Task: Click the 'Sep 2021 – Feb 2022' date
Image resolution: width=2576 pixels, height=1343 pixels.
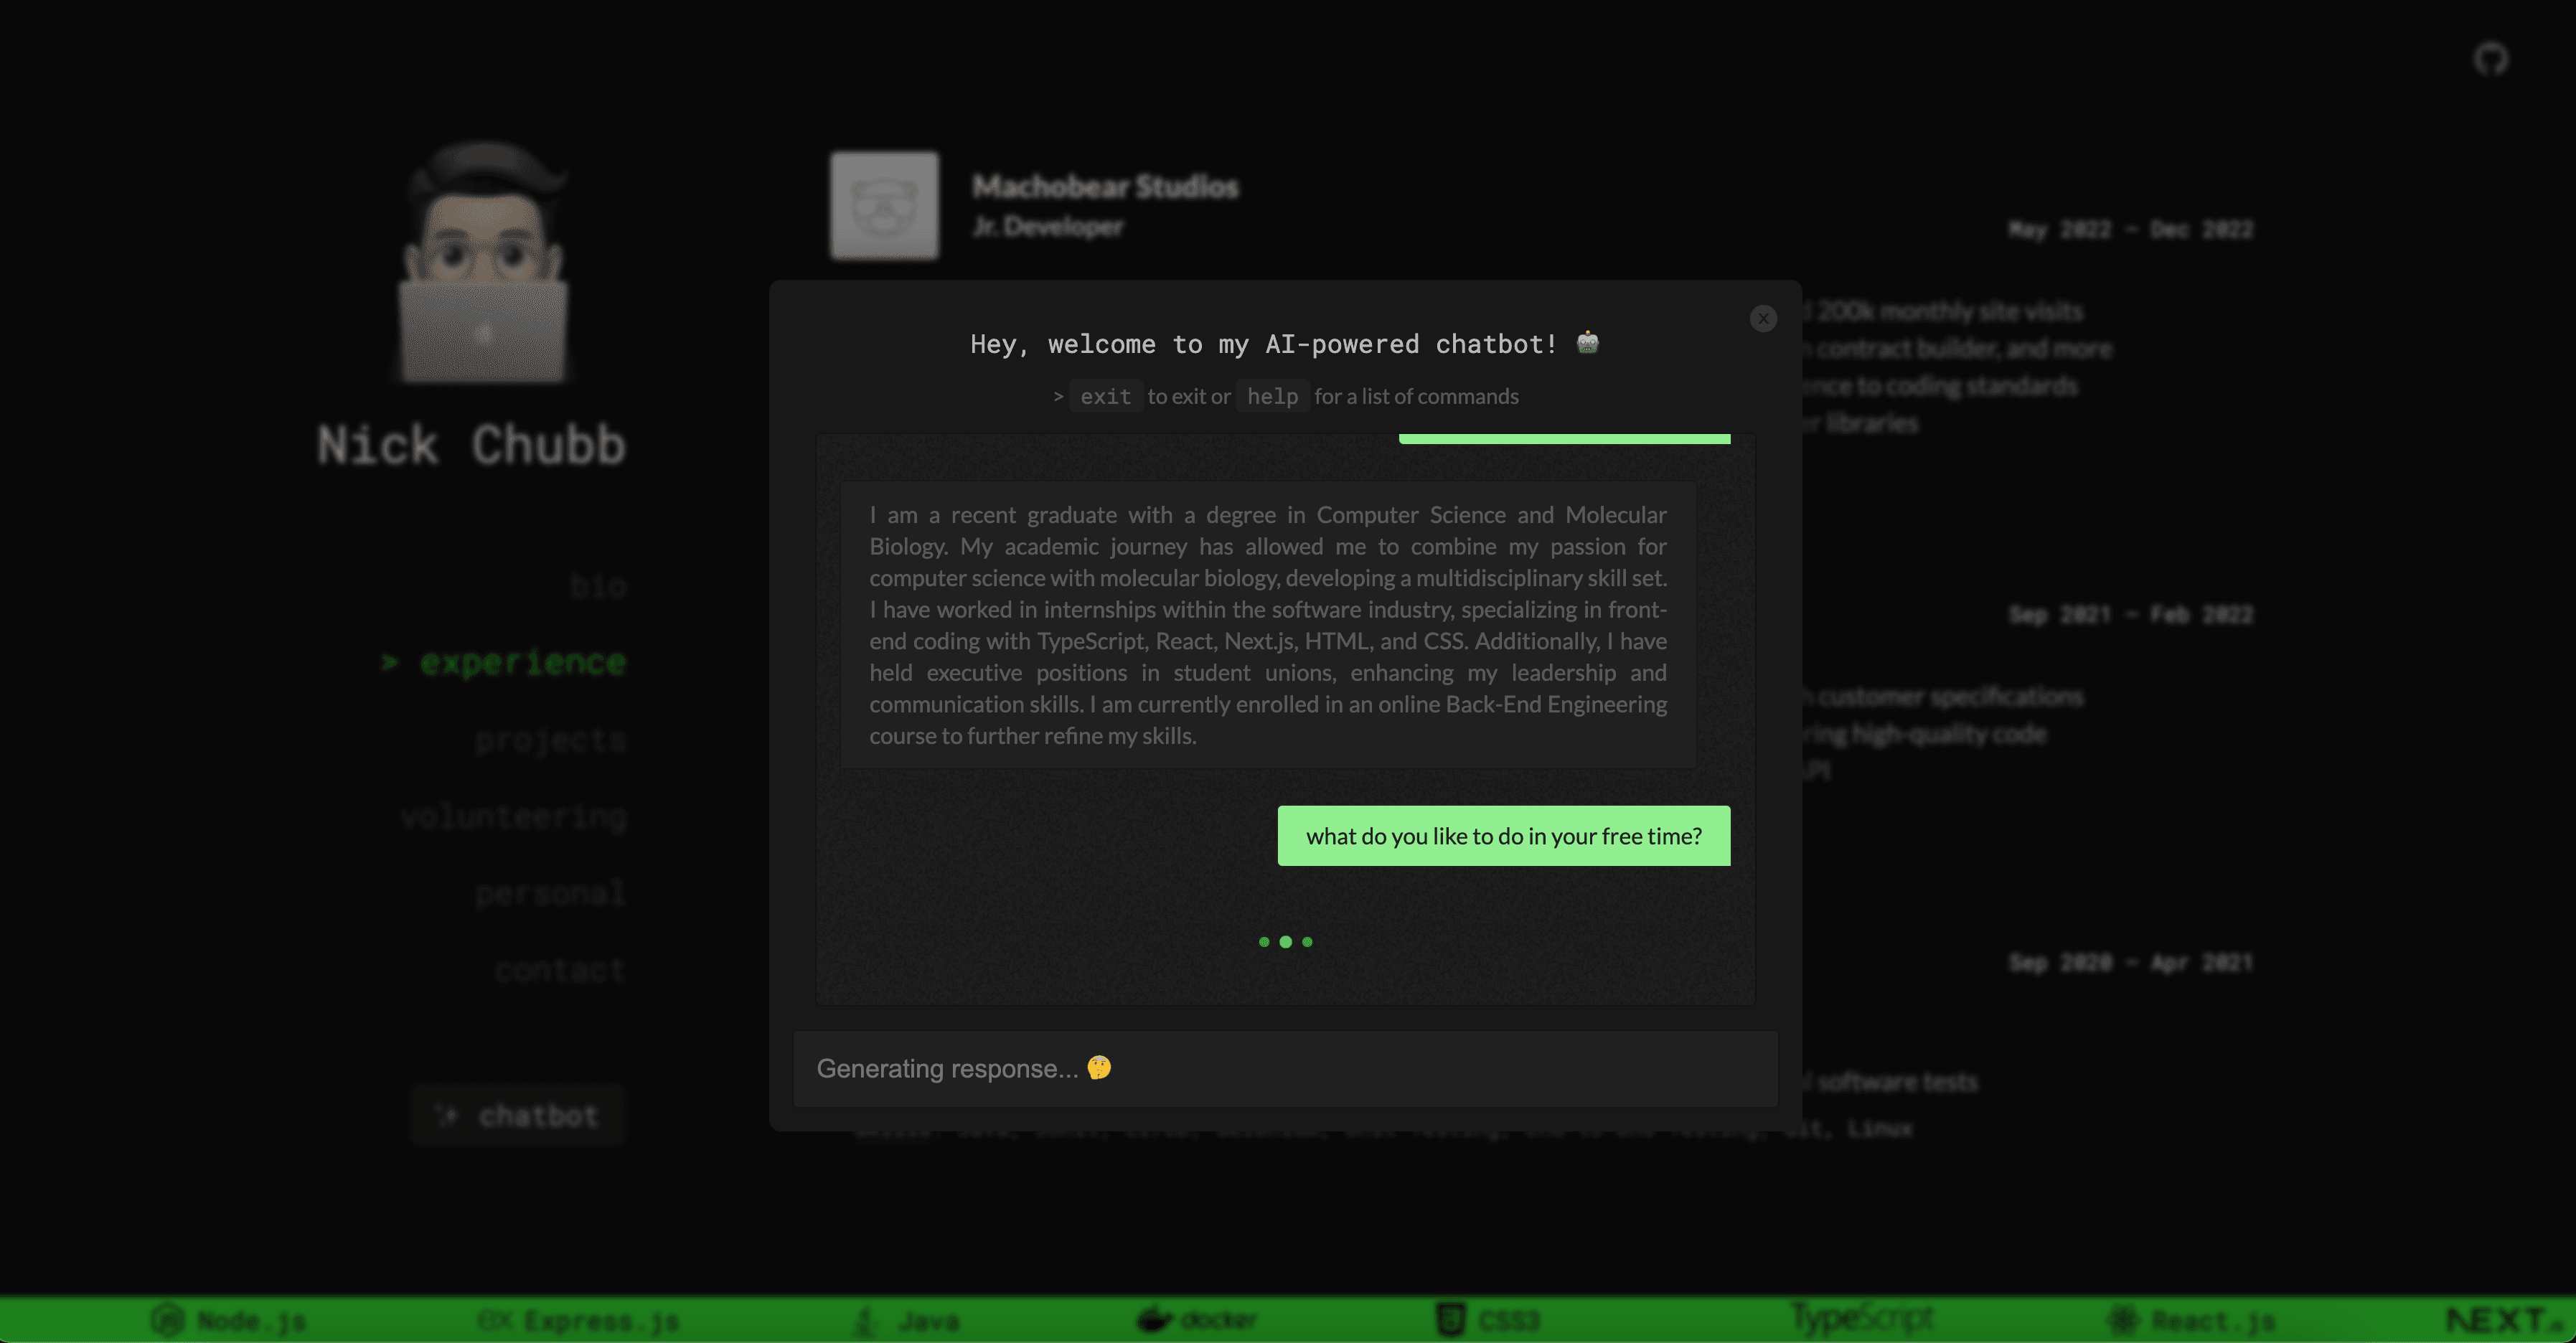Action: pyautogui.click(x=2131, y=614)
